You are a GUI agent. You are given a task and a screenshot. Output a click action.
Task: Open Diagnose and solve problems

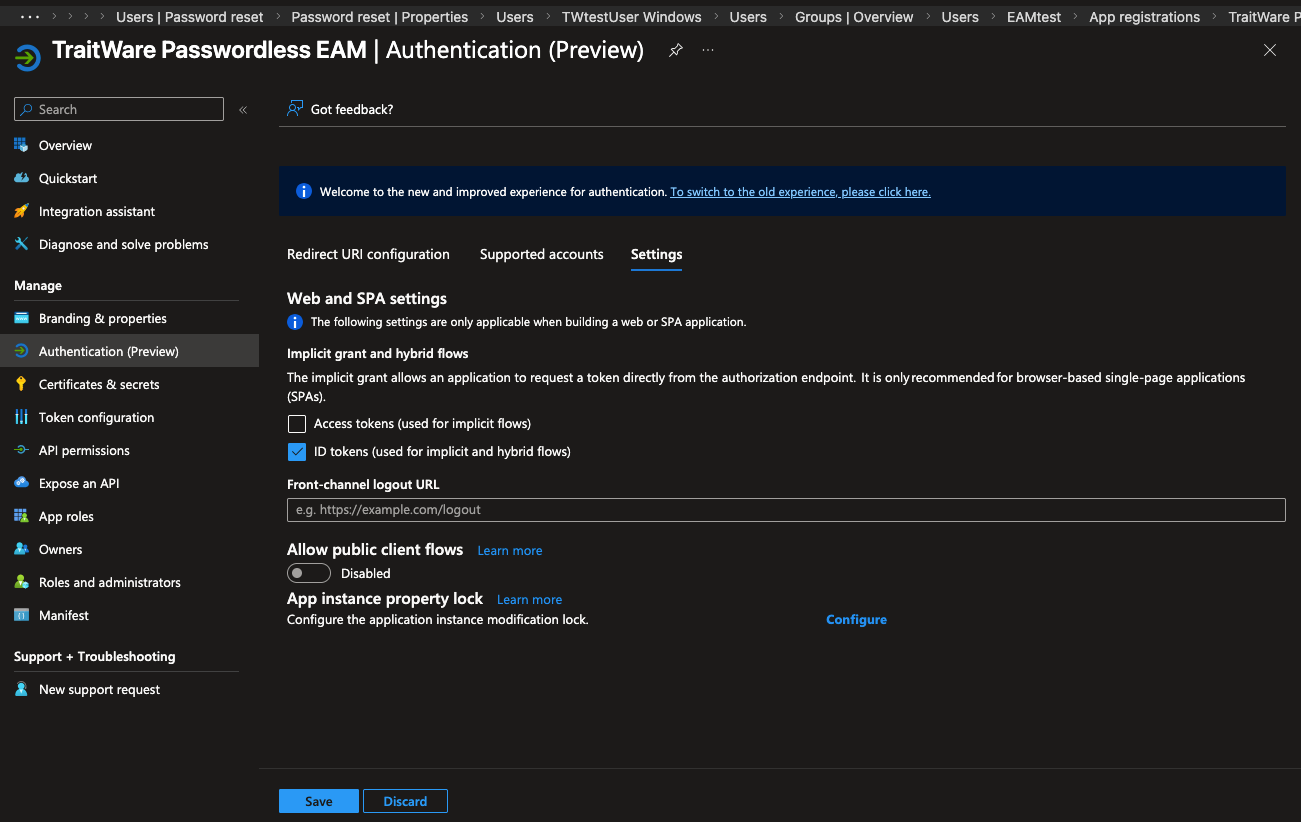[x=123, y=245]
